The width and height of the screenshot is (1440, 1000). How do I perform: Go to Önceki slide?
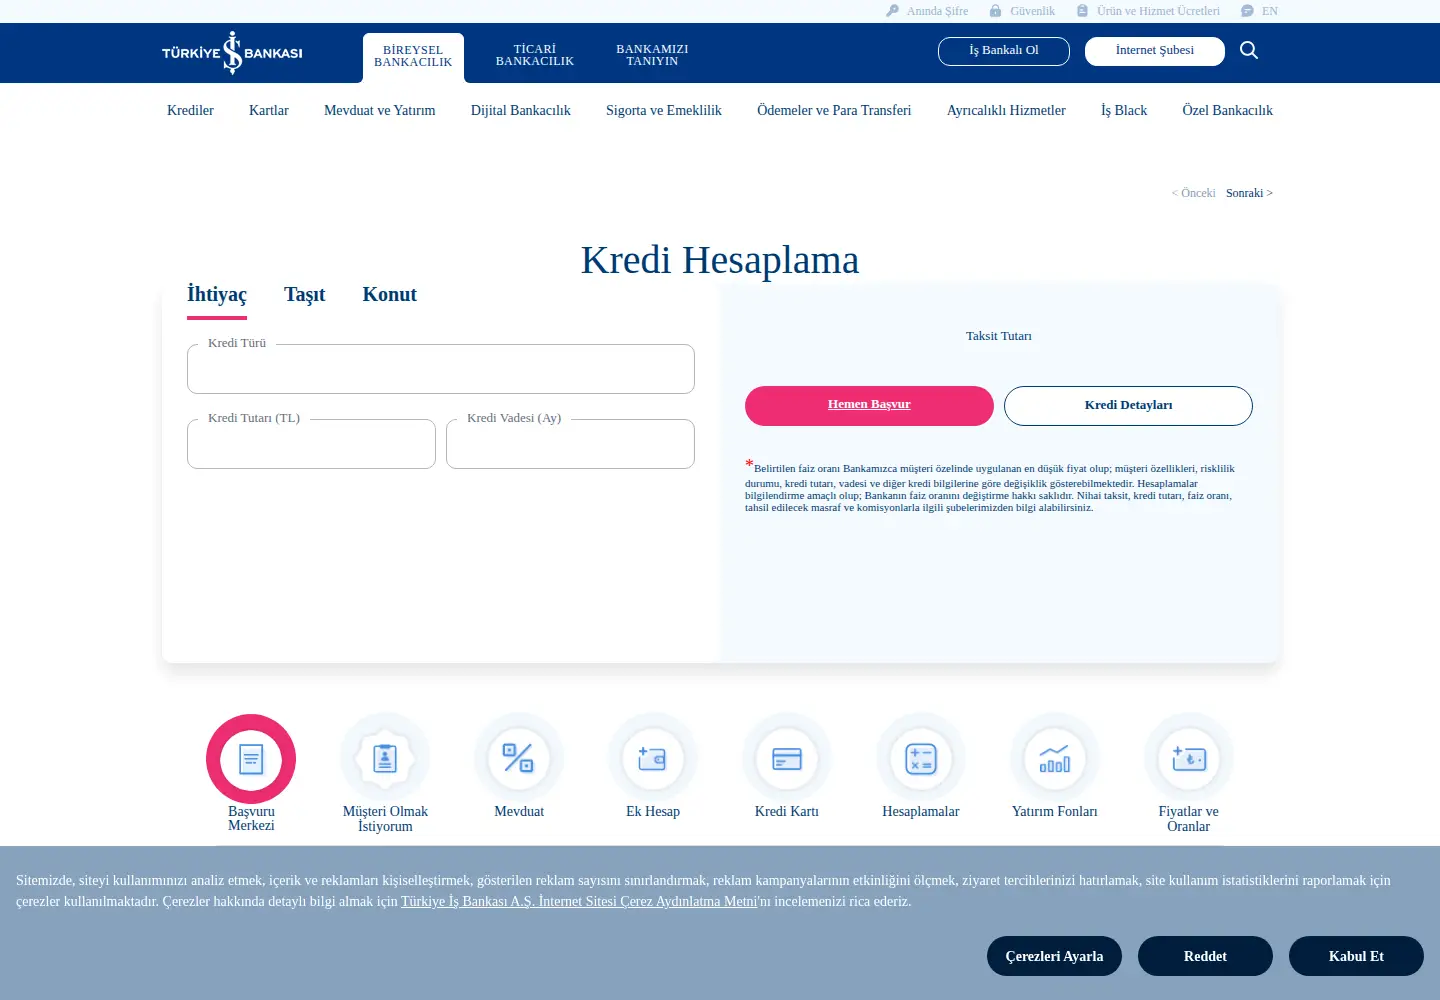point(1194,193)
